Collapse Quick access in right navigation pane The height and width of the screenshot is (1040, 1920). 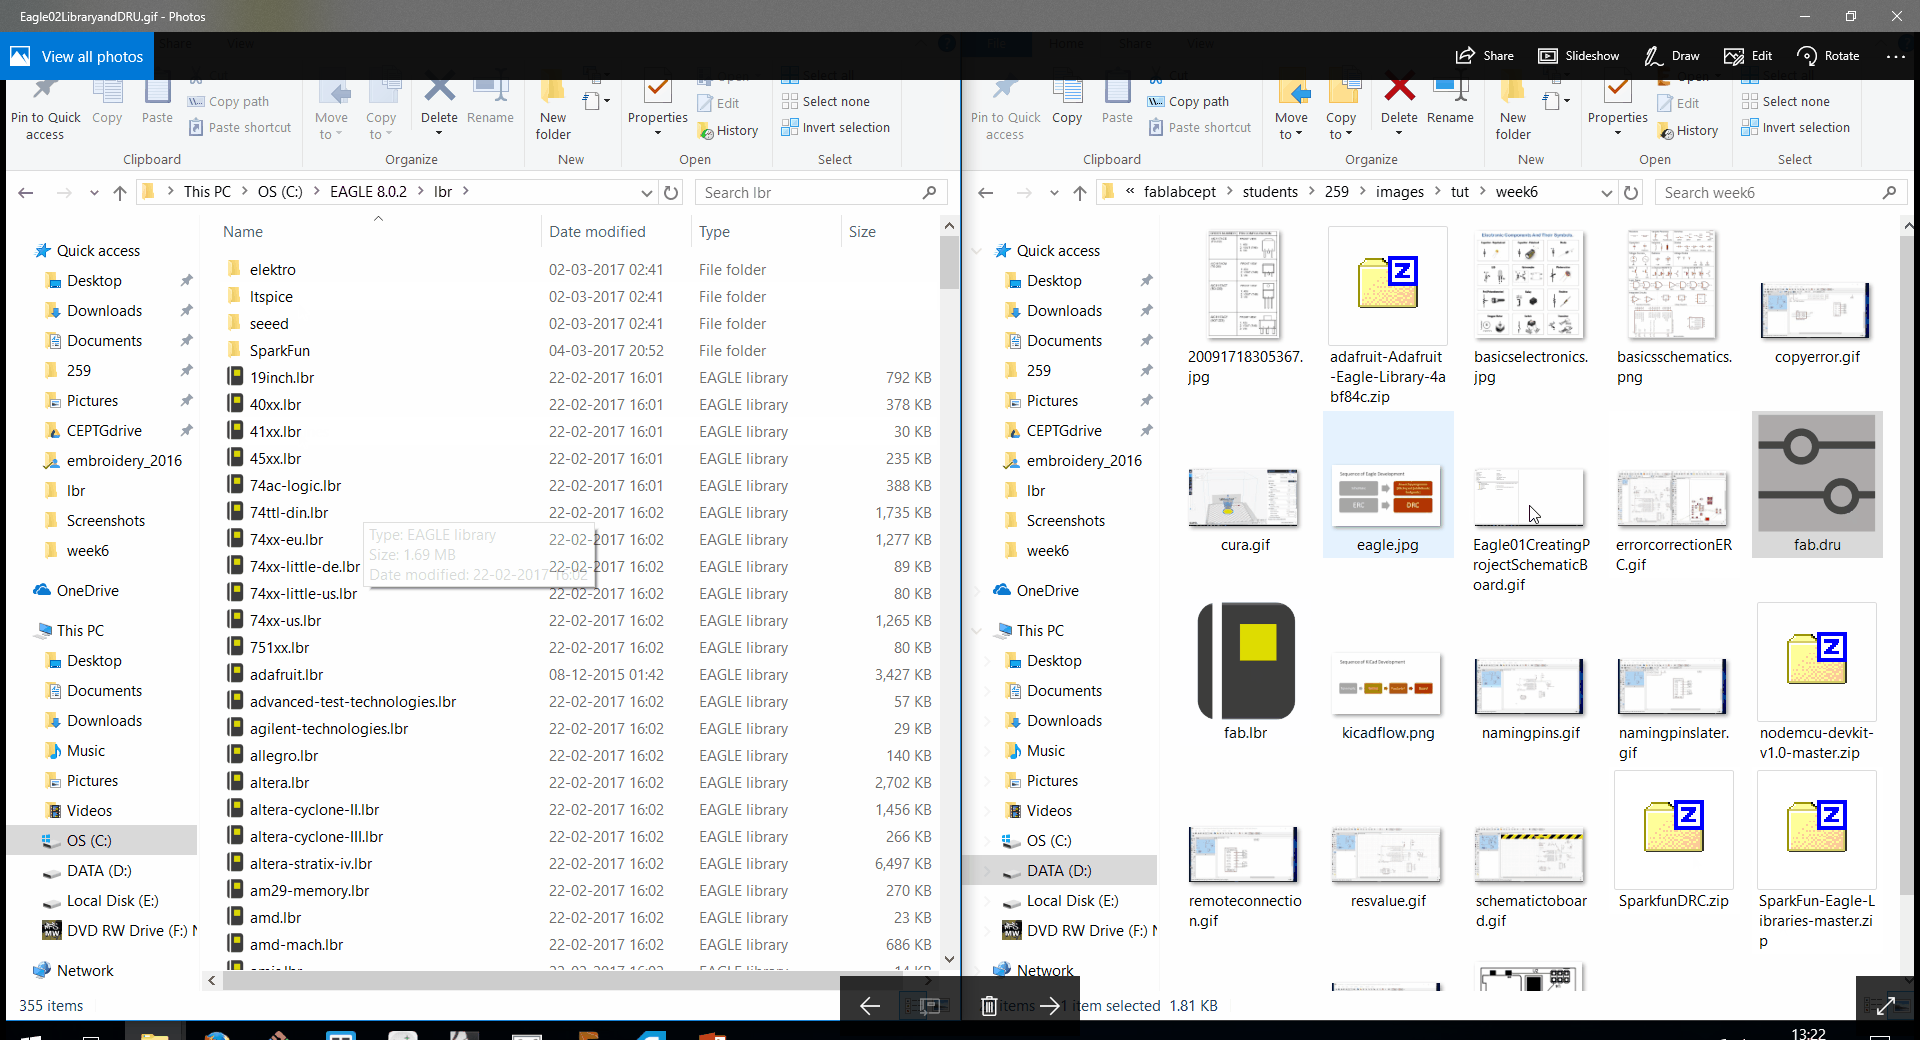tap(976, 251)
